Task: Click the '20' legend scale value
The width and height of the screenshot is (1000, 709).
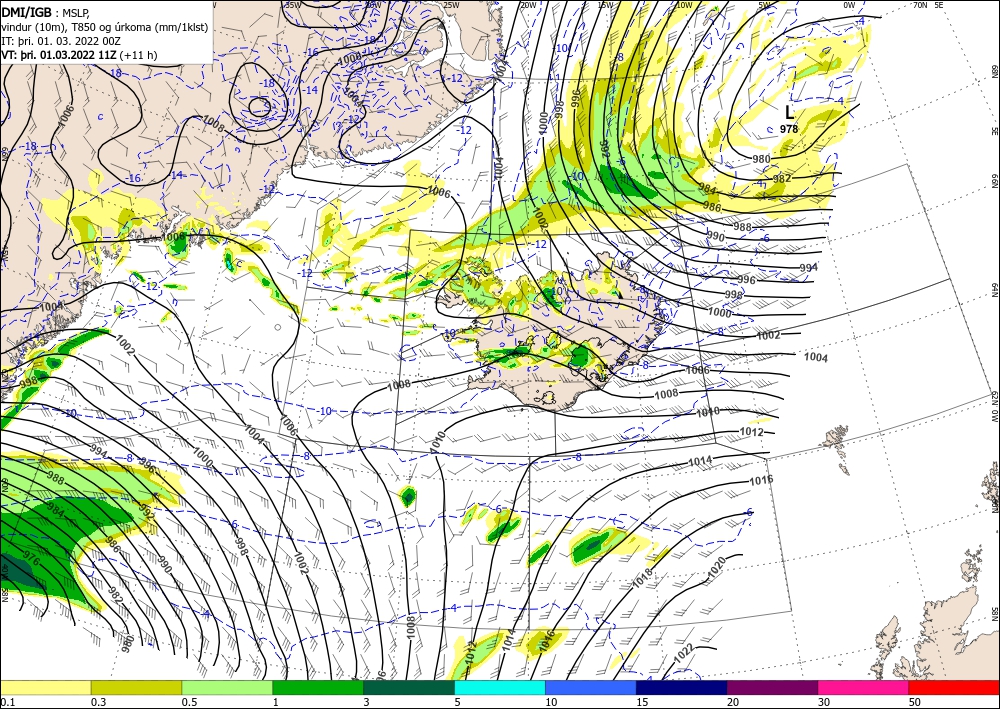Action: point(733,702)
